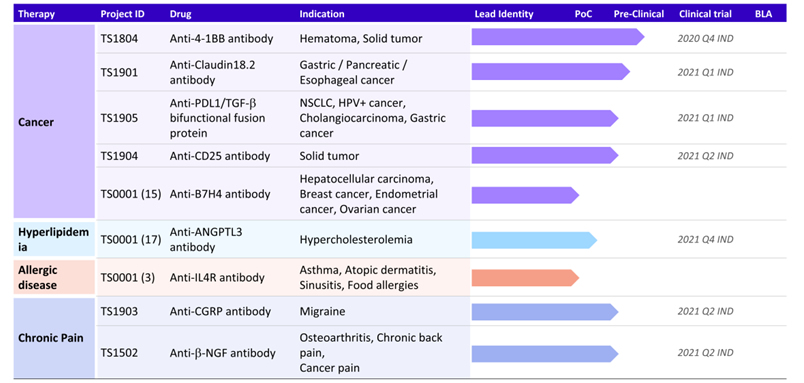The height and width of the screenshot is (383, 804).
Task: Click the BLA stage header
Action: (x=763, y=14)
